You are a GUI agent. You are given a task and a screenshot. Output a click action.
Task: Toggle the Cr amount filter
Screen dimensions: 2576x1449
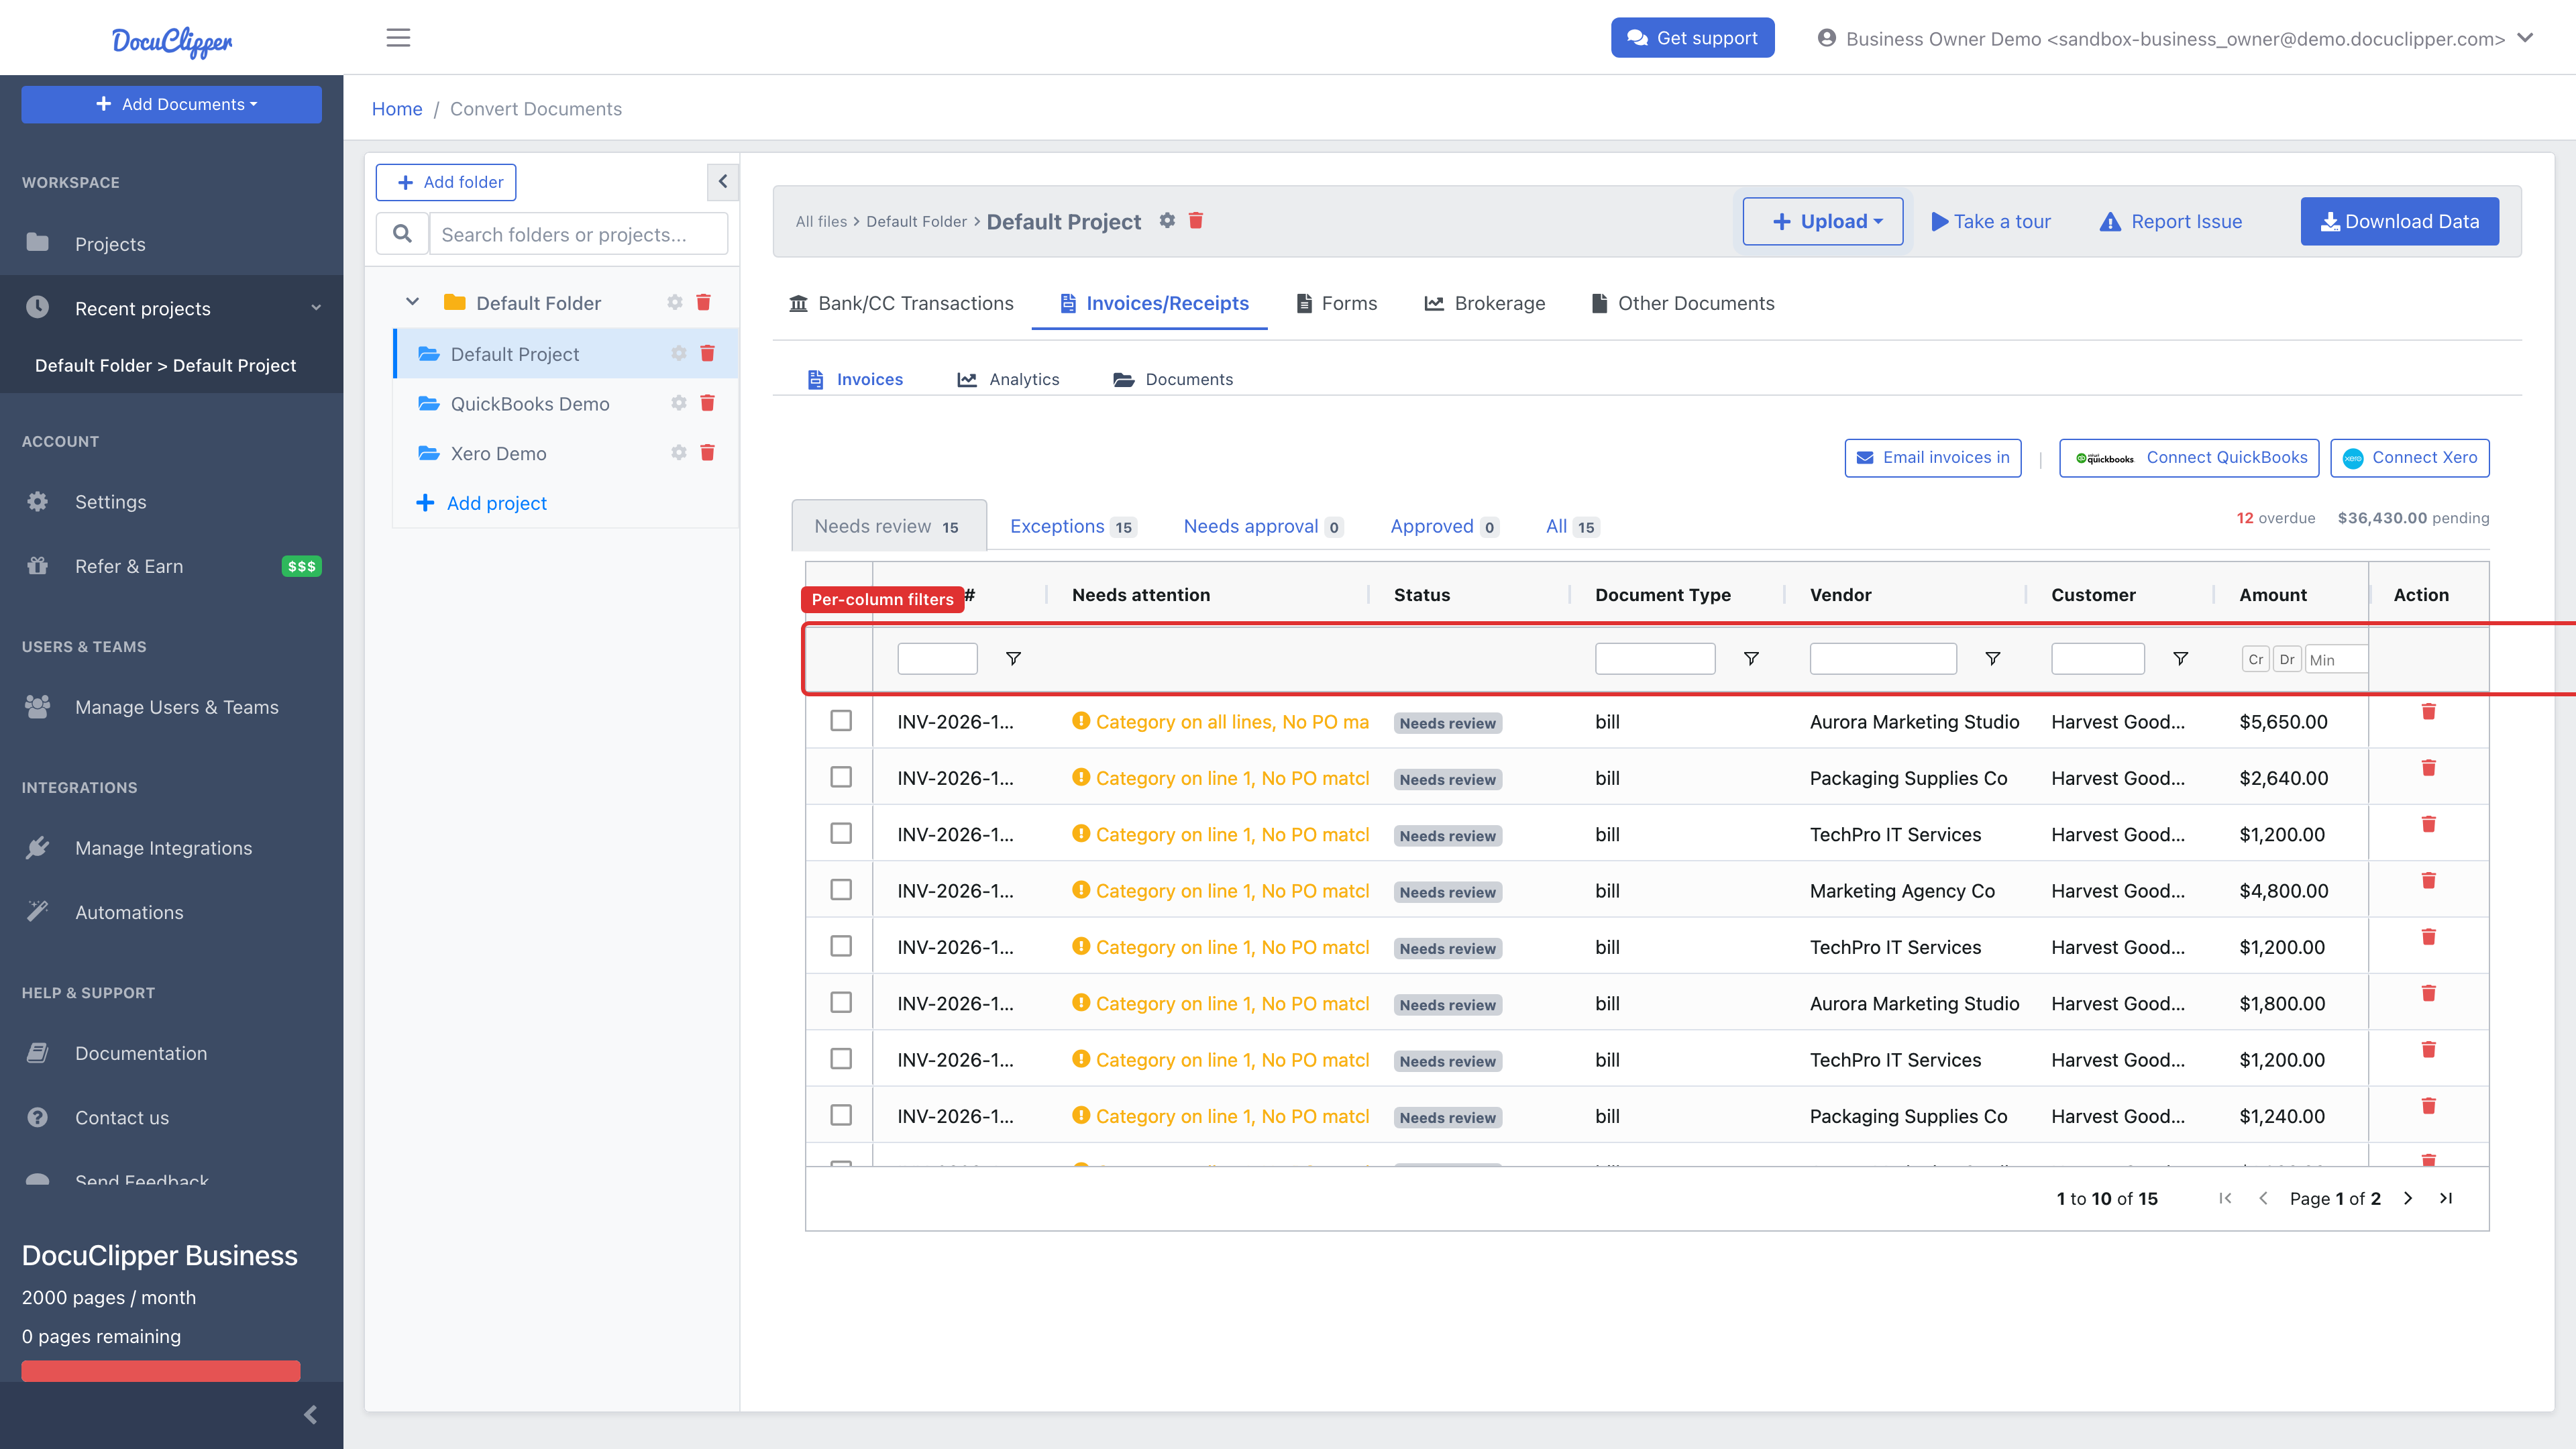click(x=2256, y=659)
